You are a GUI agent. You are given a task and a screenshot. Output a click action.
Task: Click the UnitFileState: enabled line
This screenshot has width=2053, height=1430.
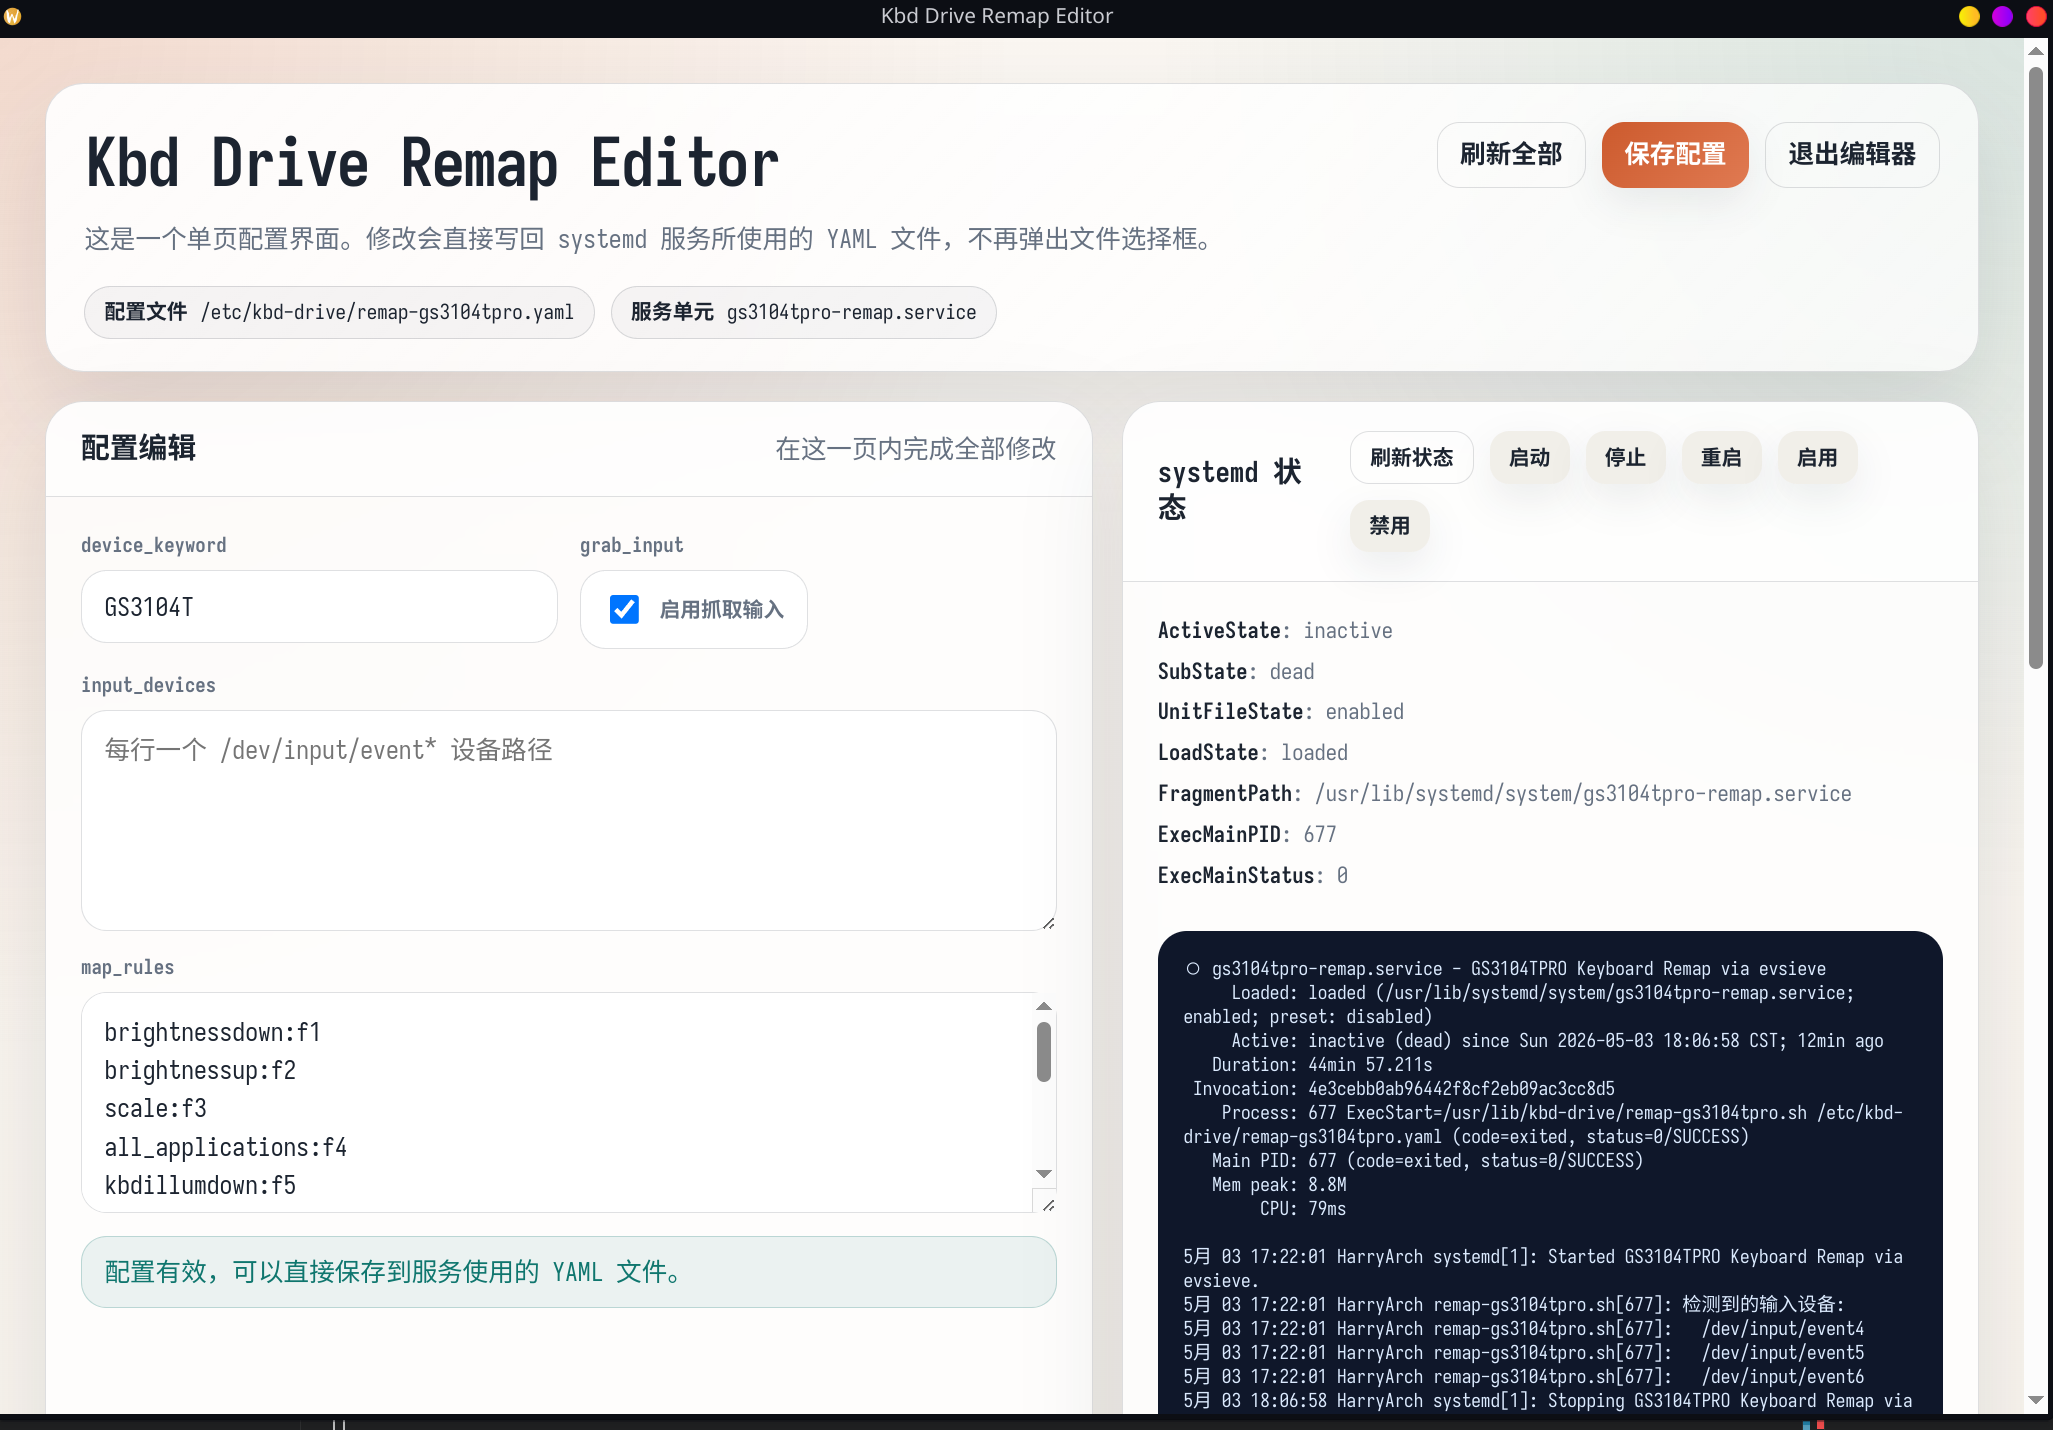click(x=1281, y=711)
